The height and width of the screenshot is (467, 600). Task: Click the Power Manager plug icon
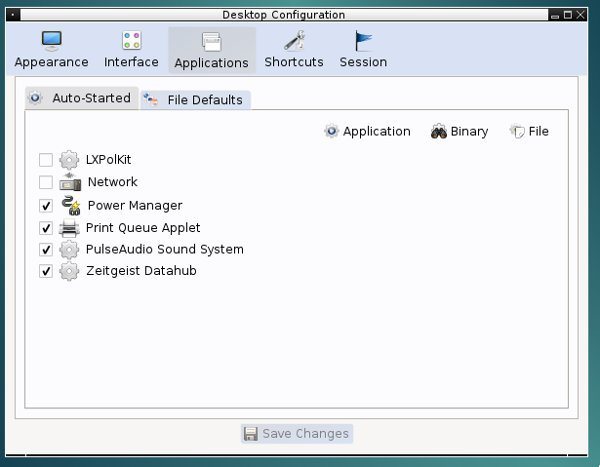[71, 205]
